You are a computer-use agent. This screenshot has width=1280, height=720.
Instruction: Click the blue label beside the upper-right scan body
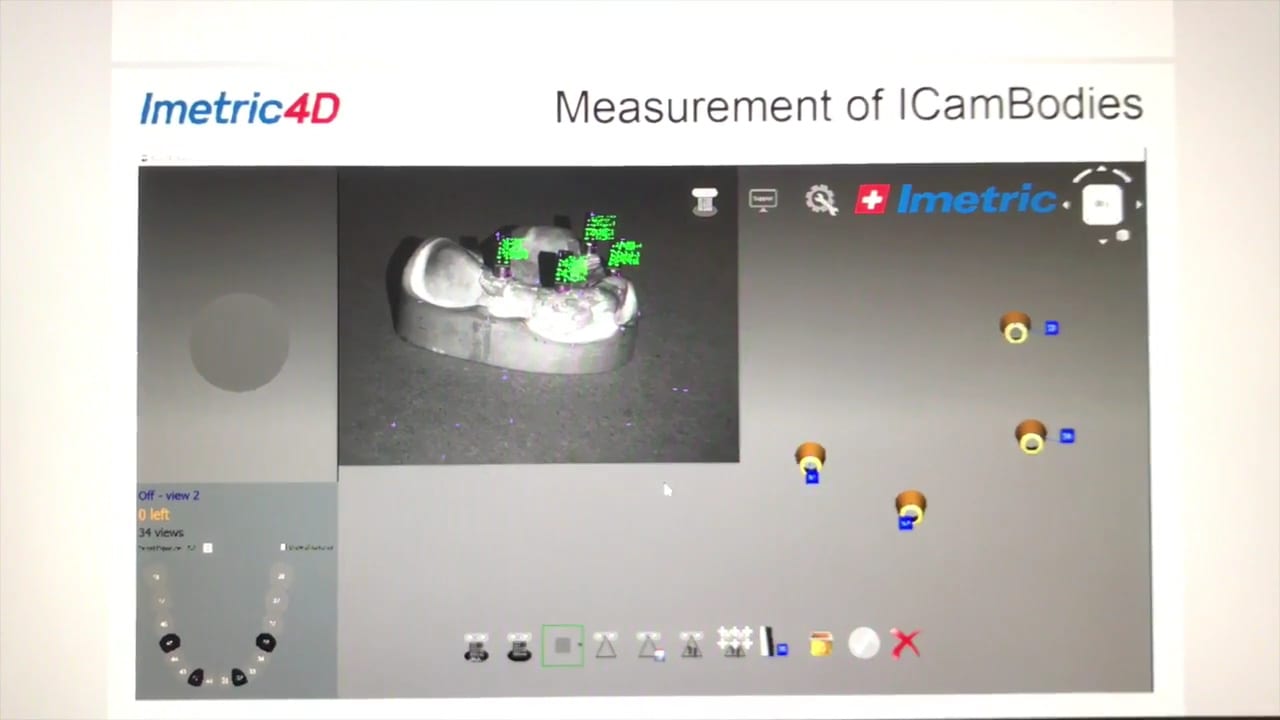(x=1051, y=327)
